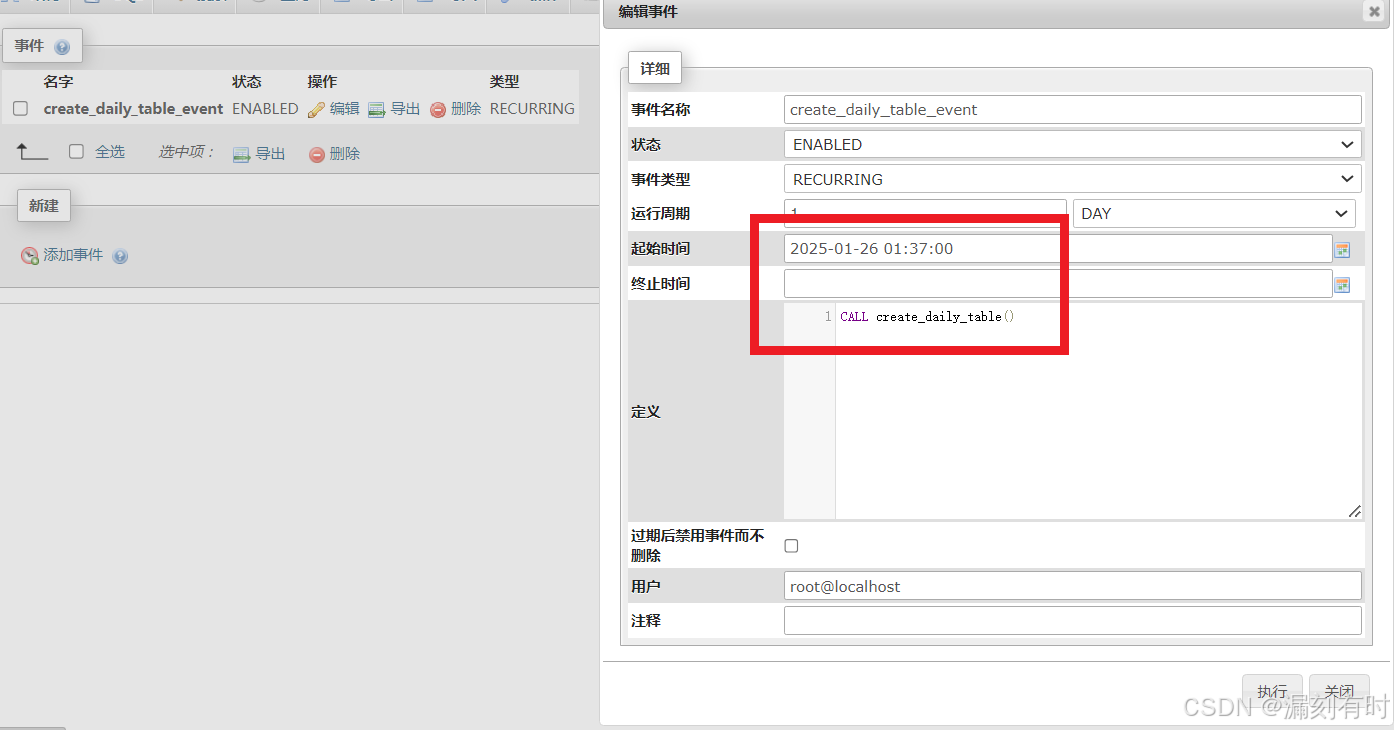Click into the empty 终止时间 field
The width and height of the screenshot is (1394, 730).
point(1058,283)
